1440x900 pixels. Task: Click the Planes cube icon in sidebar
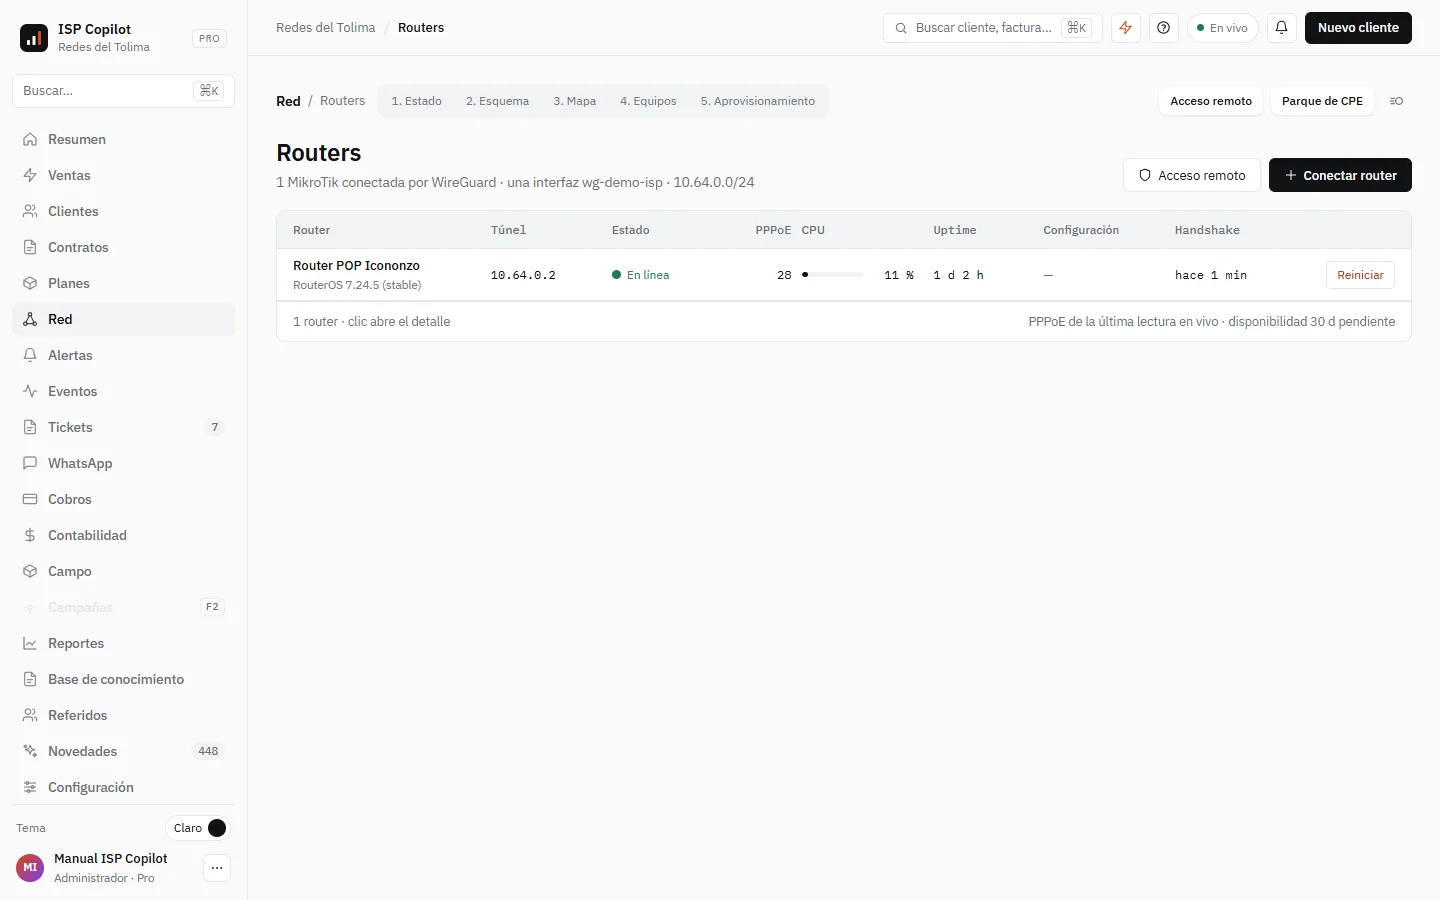pos(30,283)
